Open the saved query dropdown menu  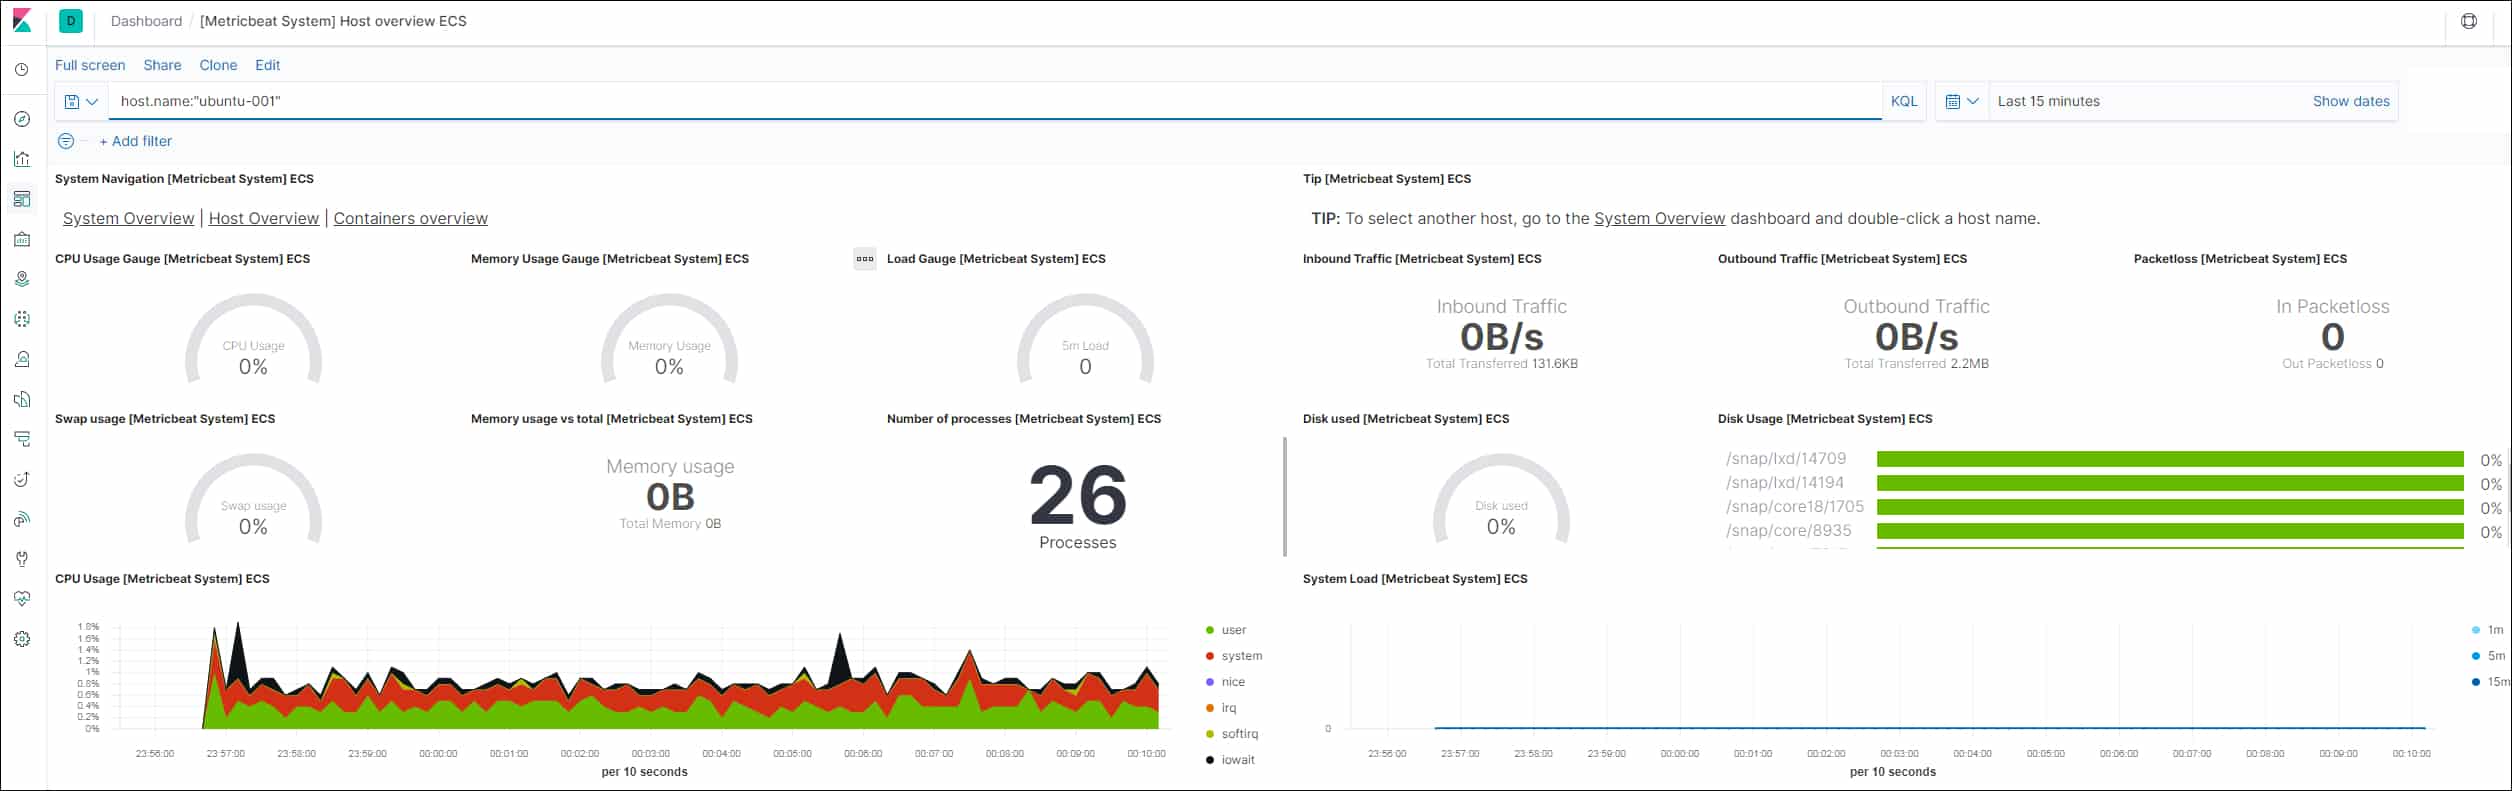[81, 101]
